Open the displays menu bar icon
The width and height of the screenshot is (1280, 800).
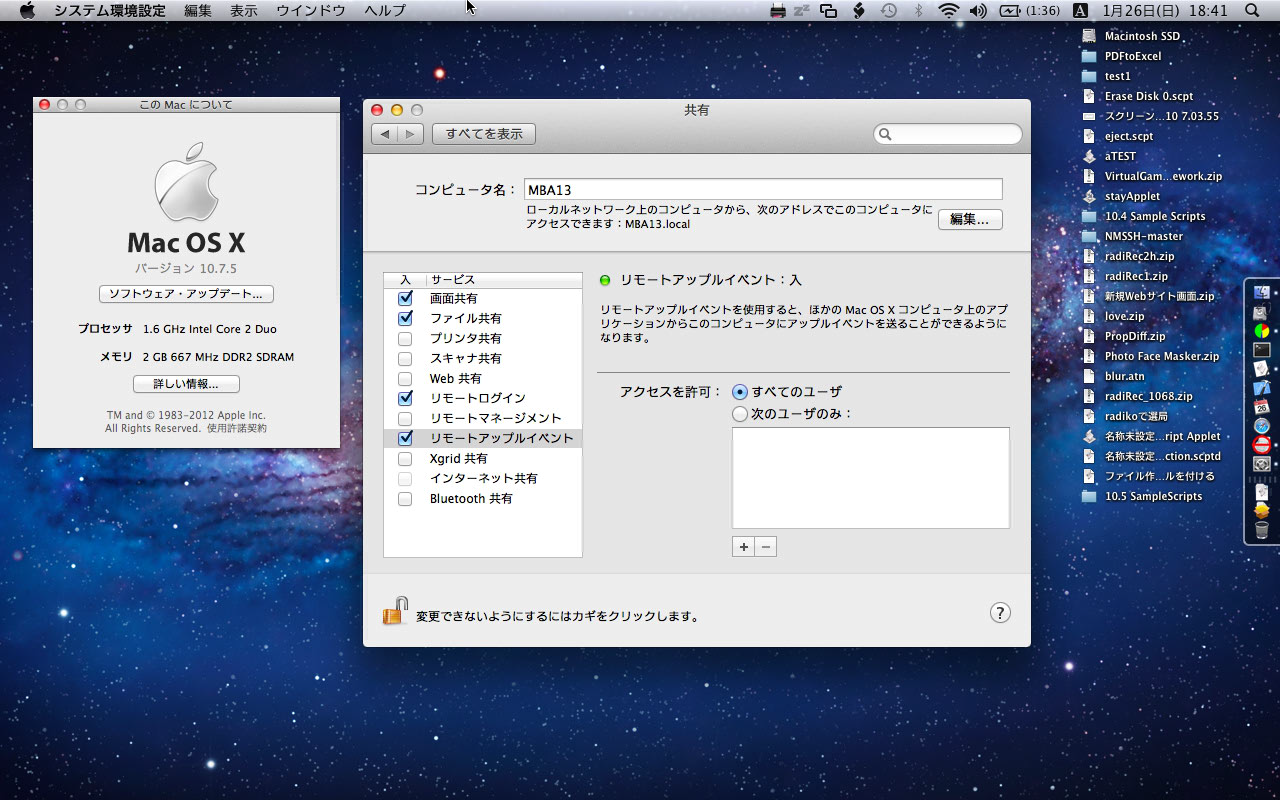pos(828,10)
